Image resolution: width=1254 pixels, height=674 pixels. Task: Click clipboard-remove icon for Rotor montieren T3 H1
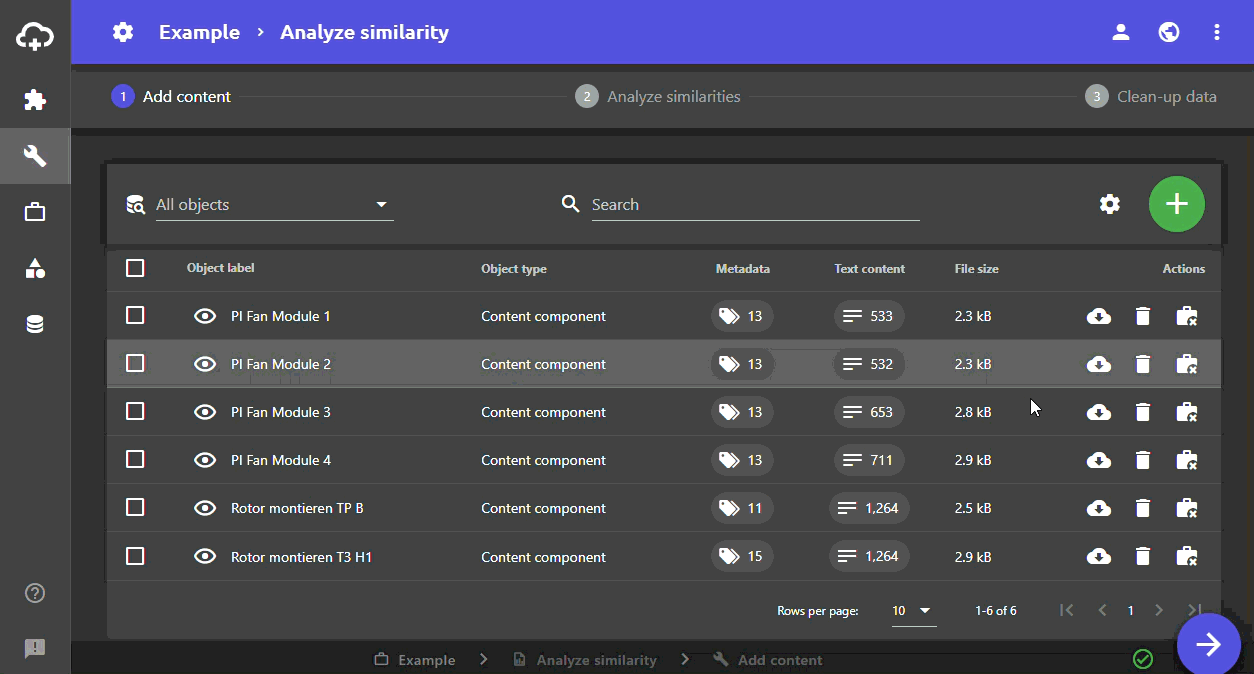coord(1187,556)
